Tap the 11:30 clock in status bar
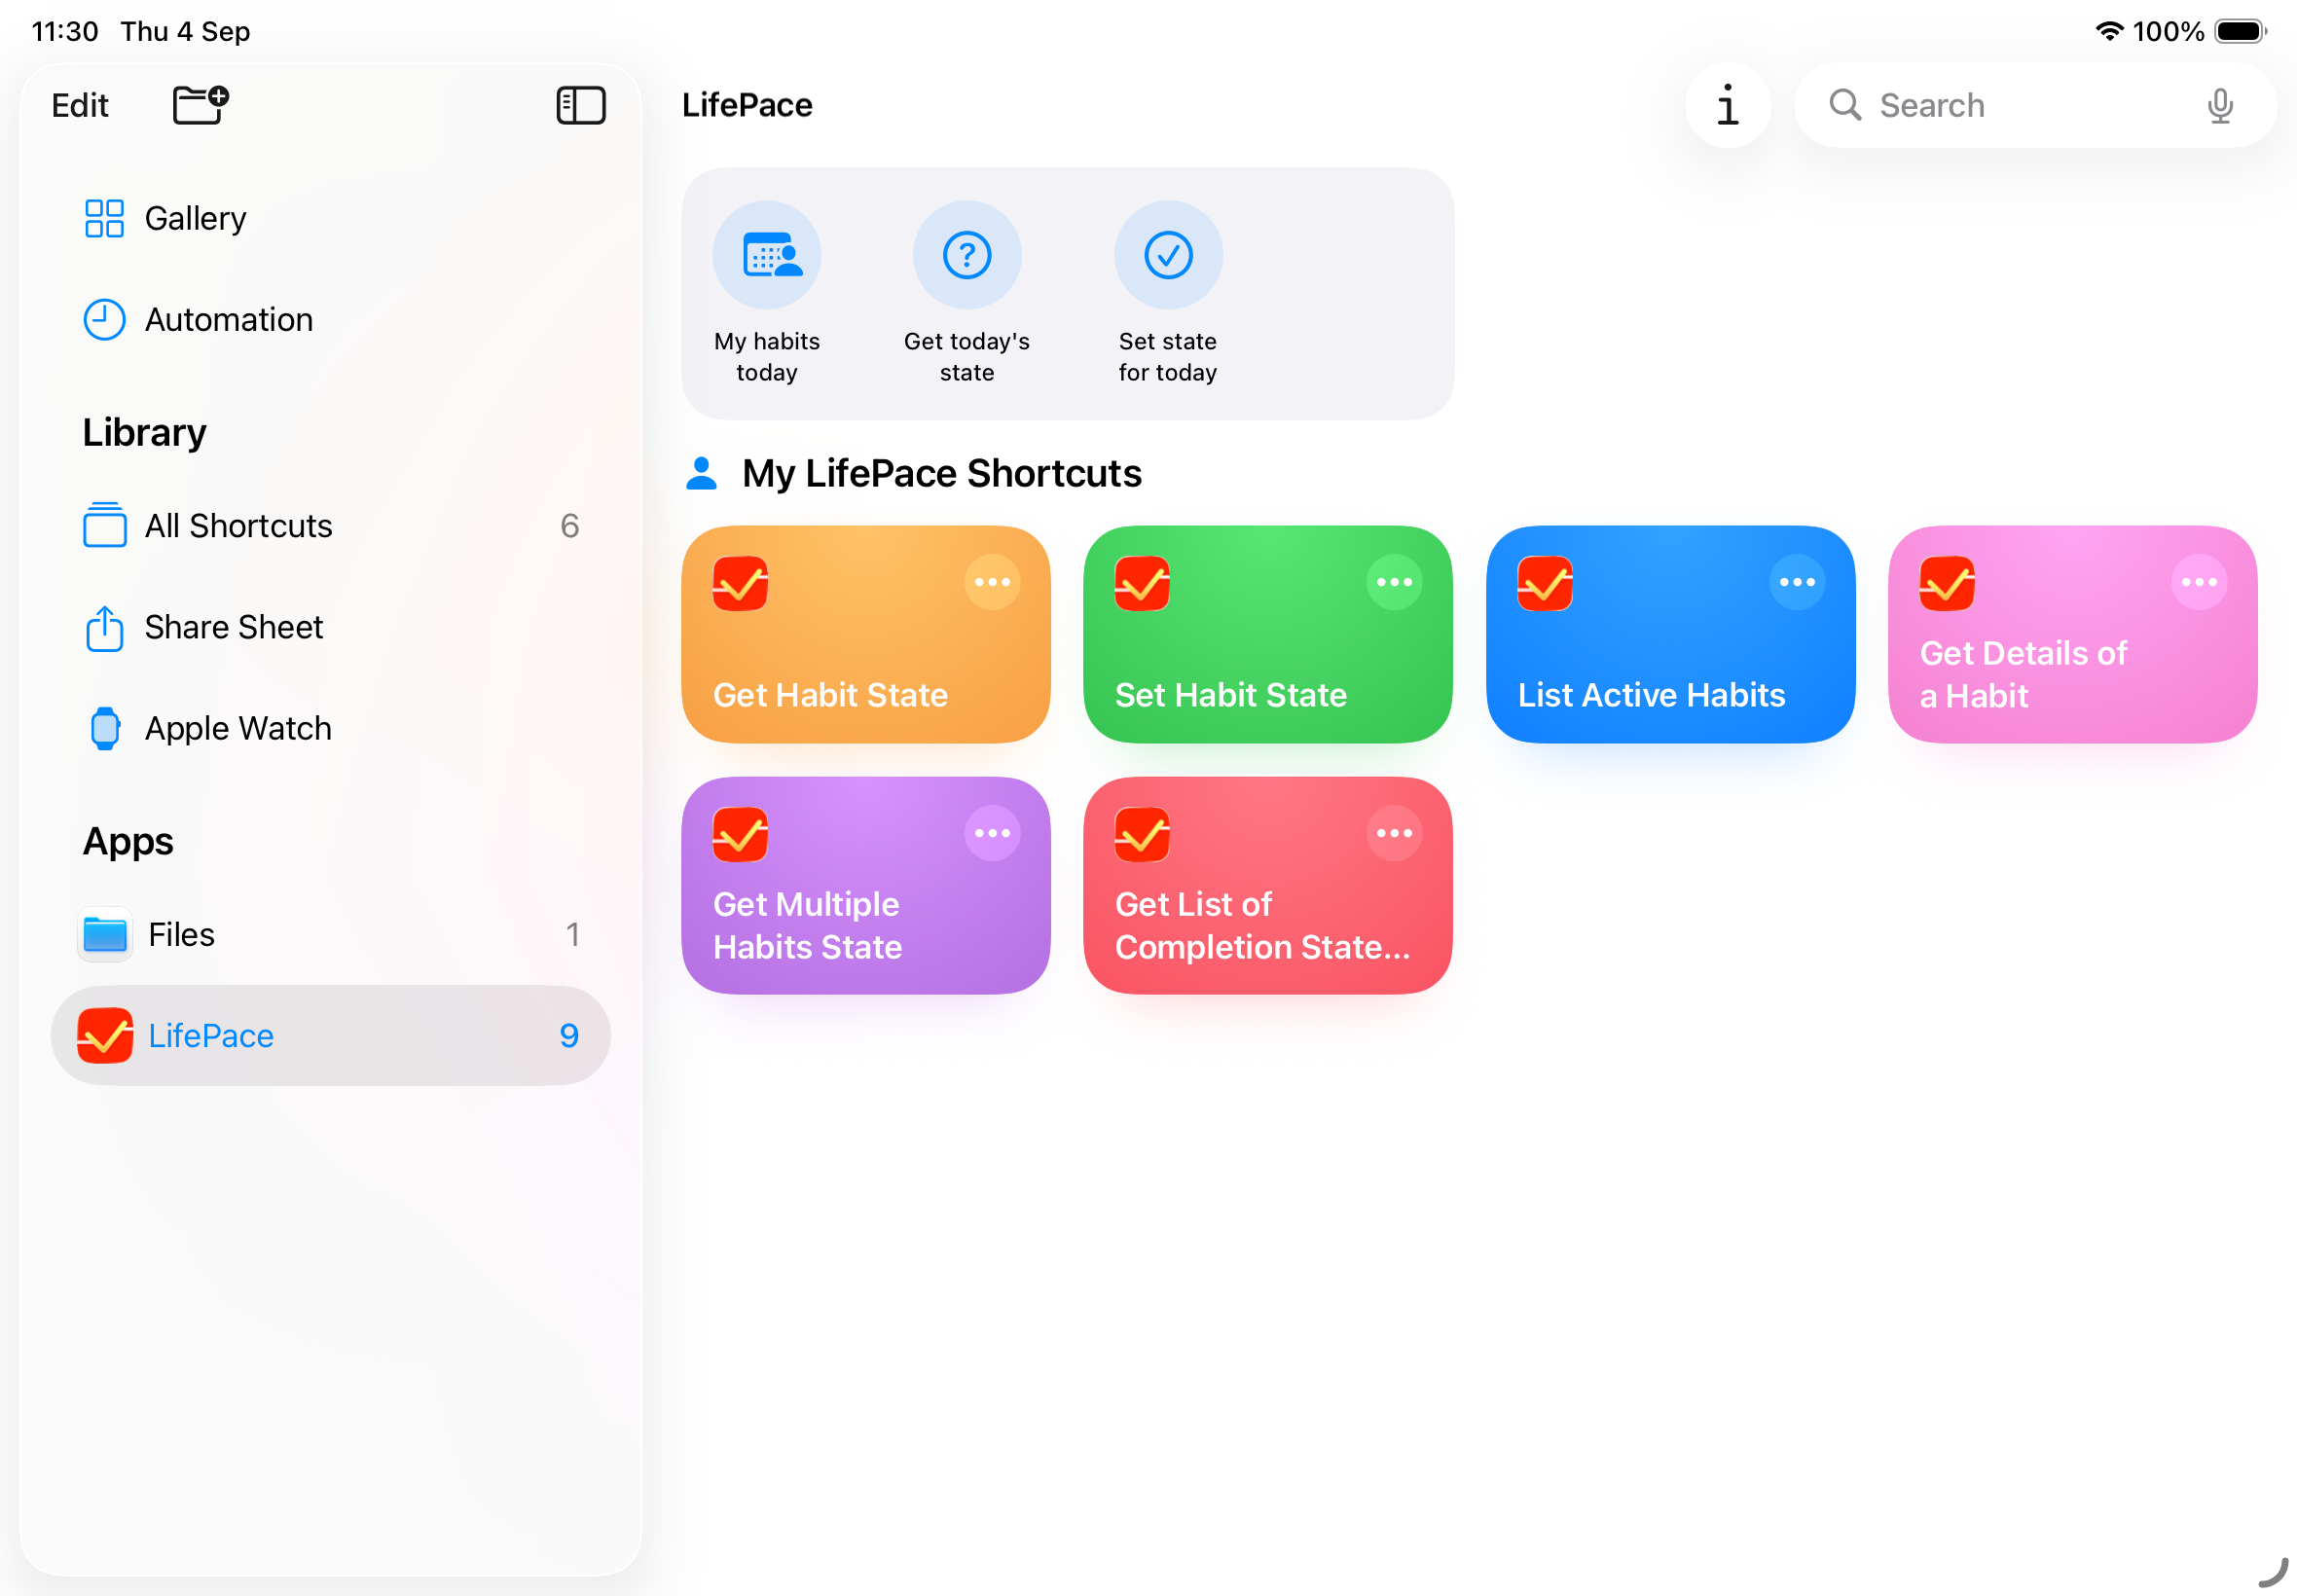The height and width of the screenshot is (1596, 2297). 65,31
